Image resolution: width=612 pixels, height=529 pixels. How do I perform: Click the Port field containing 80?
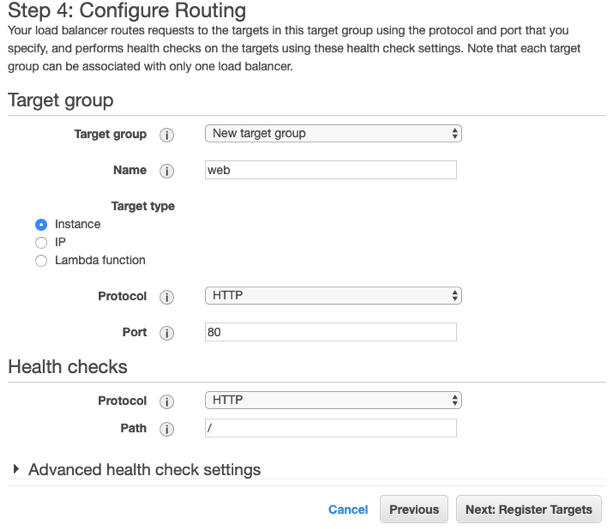(331, 332)
